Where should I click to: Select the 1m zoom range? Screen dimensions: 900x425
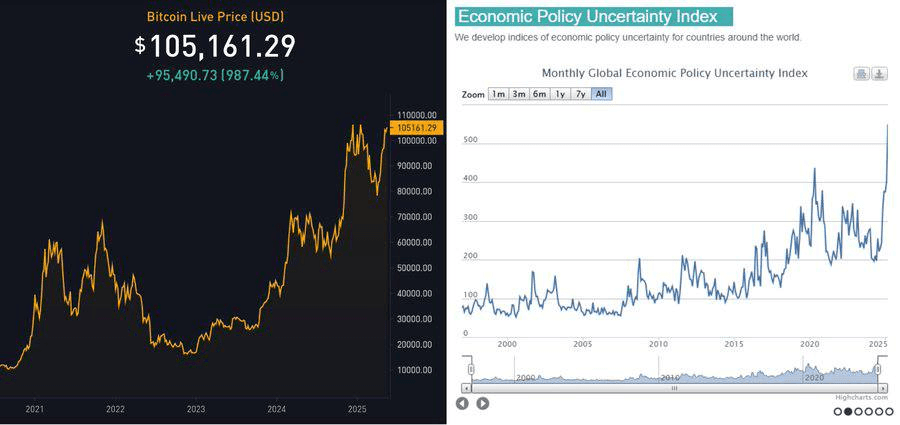click(498, 94)
